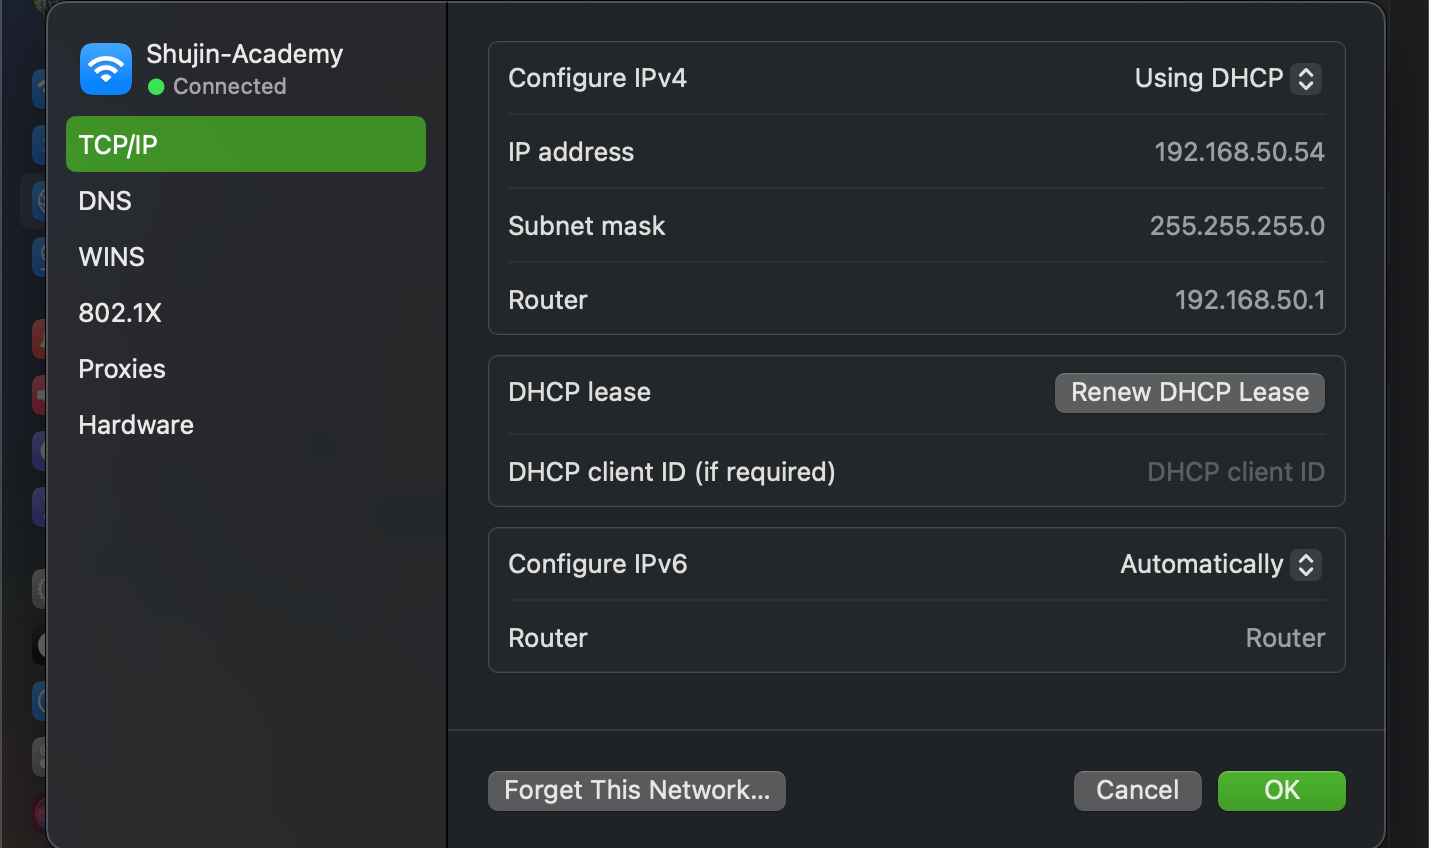This screenshot has height=848, width=1429.
Task: Click the DHCP client ID input field
Action: click(x=1236, y=471)
